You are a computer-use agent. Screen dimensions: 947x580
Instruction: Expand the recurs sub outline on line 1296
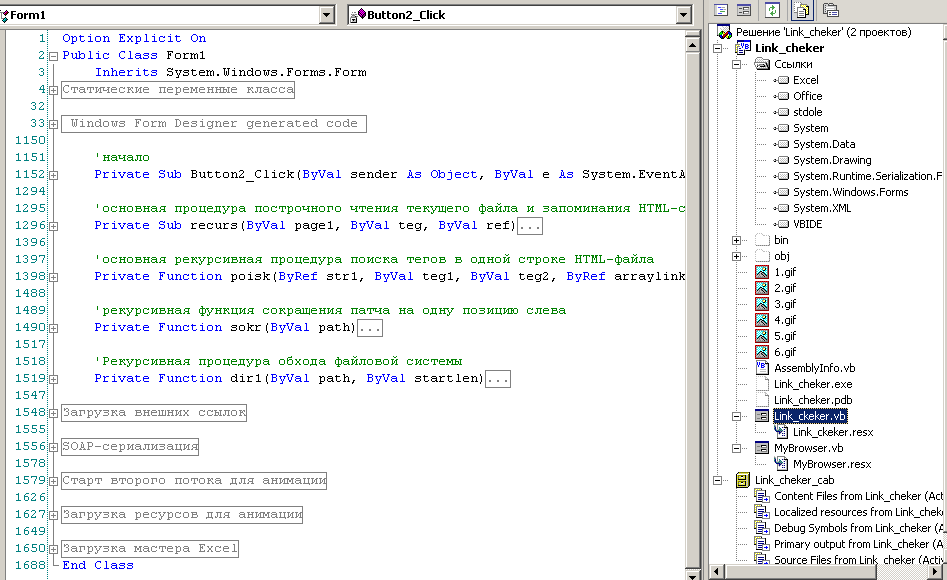(x=53, y=226)
